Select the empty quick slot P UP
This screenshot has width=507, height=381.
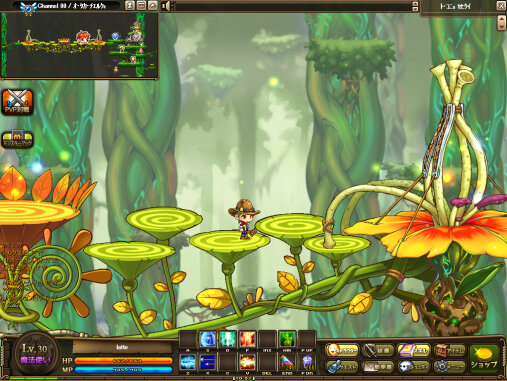tap(307, 339)
